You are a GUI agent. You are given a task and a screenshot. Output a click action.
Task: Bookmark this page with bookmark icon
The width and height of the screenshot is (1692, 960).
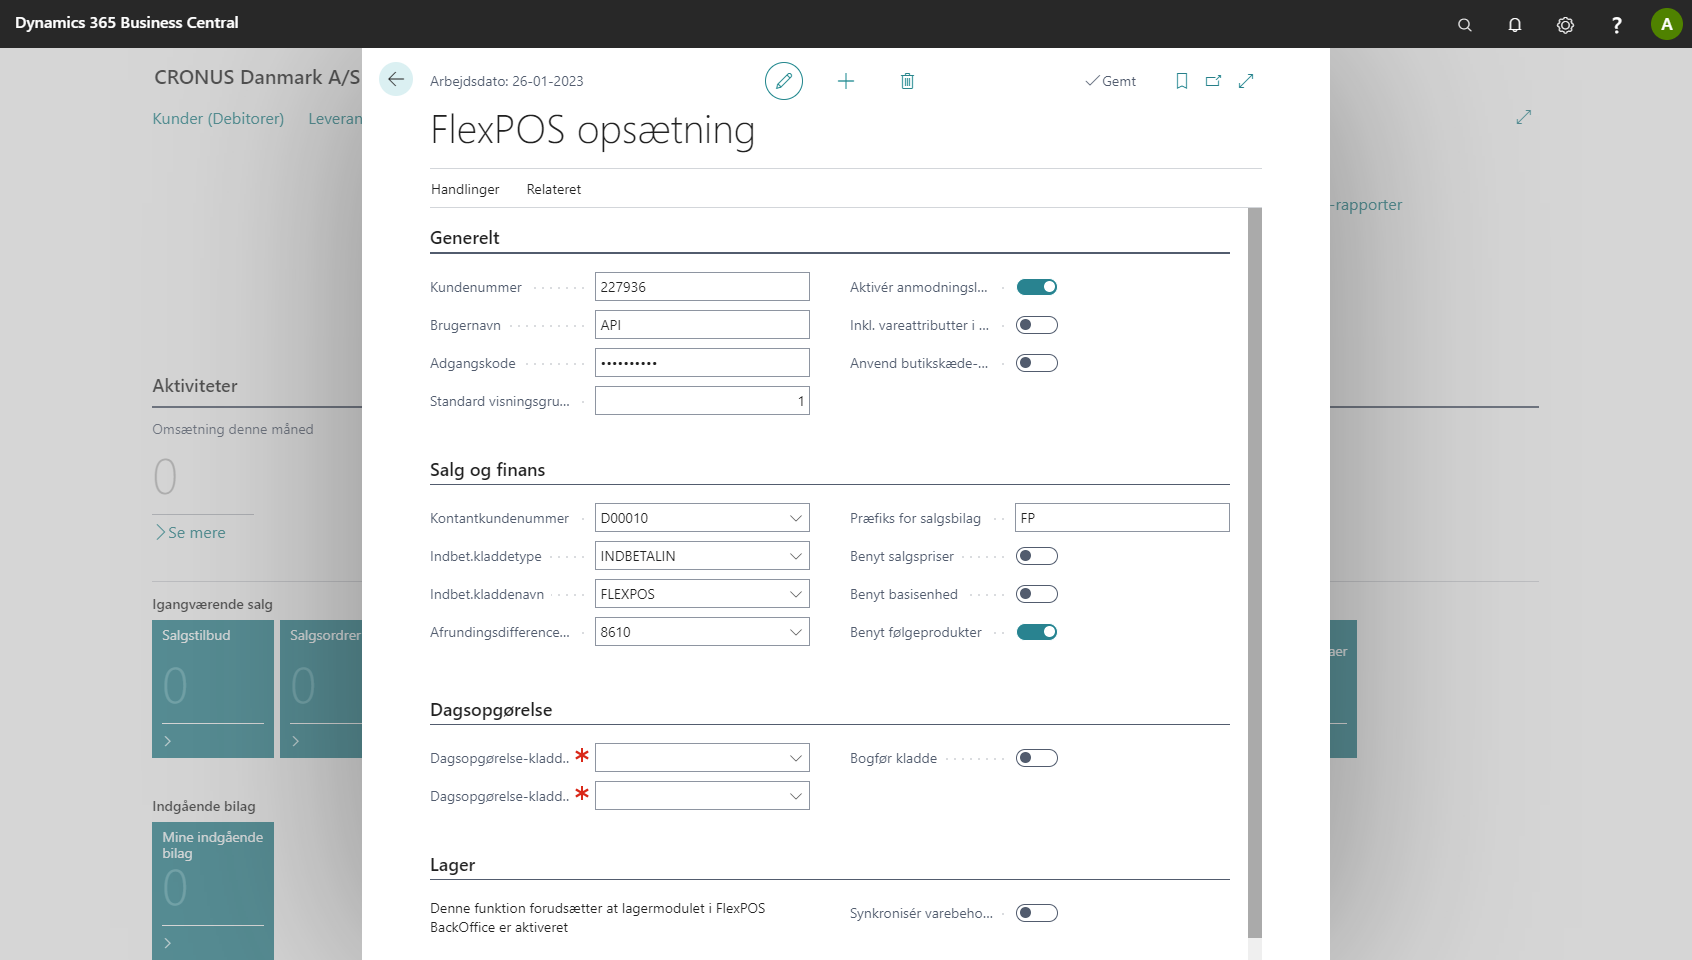point(1182,81)
